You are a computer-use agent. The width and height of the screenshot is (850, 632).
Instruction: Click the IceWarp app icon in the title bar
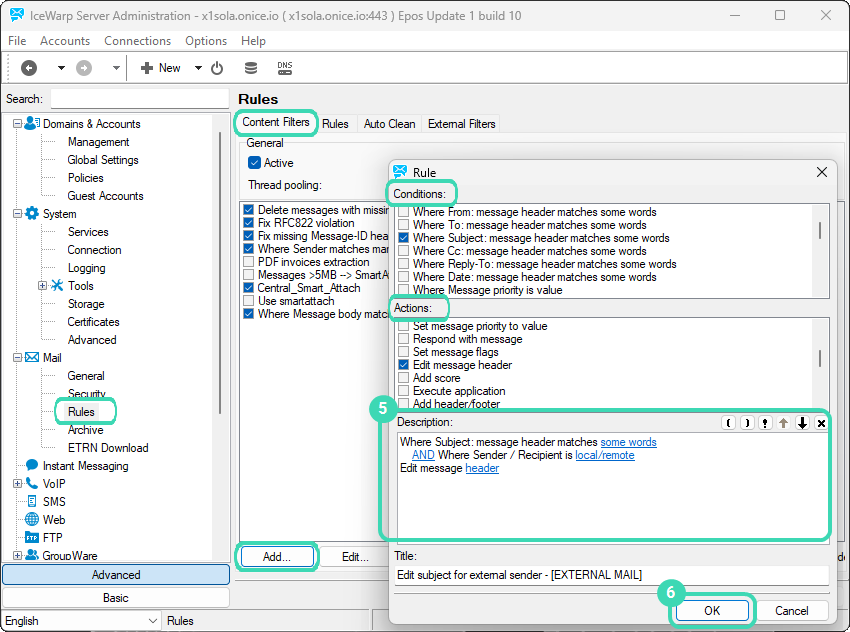(x=17, y=15)
